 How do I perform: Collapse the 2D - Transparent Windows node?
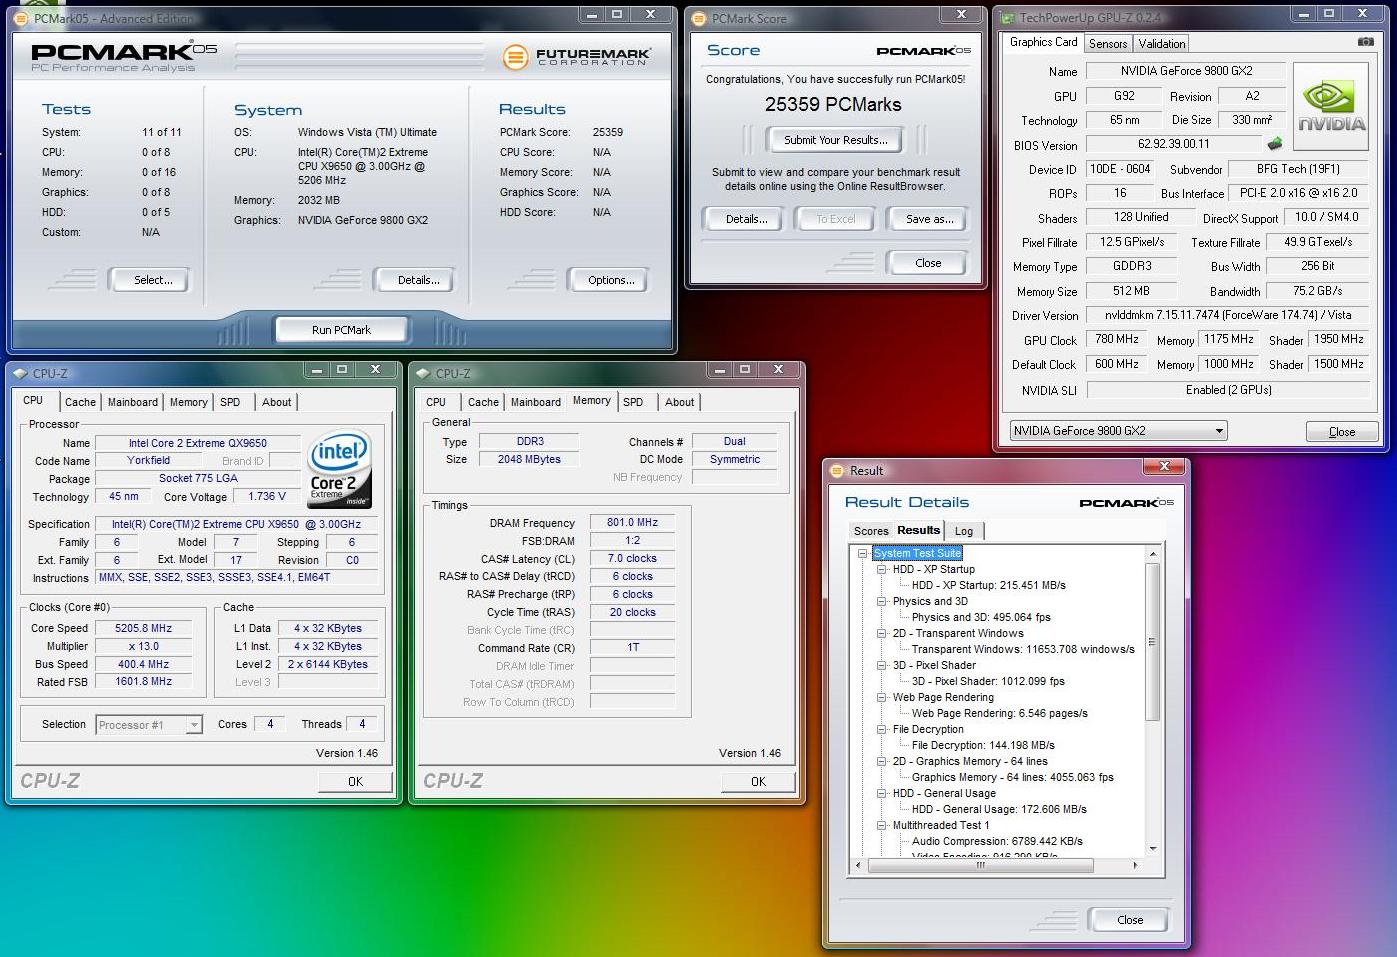coord(881,633)
